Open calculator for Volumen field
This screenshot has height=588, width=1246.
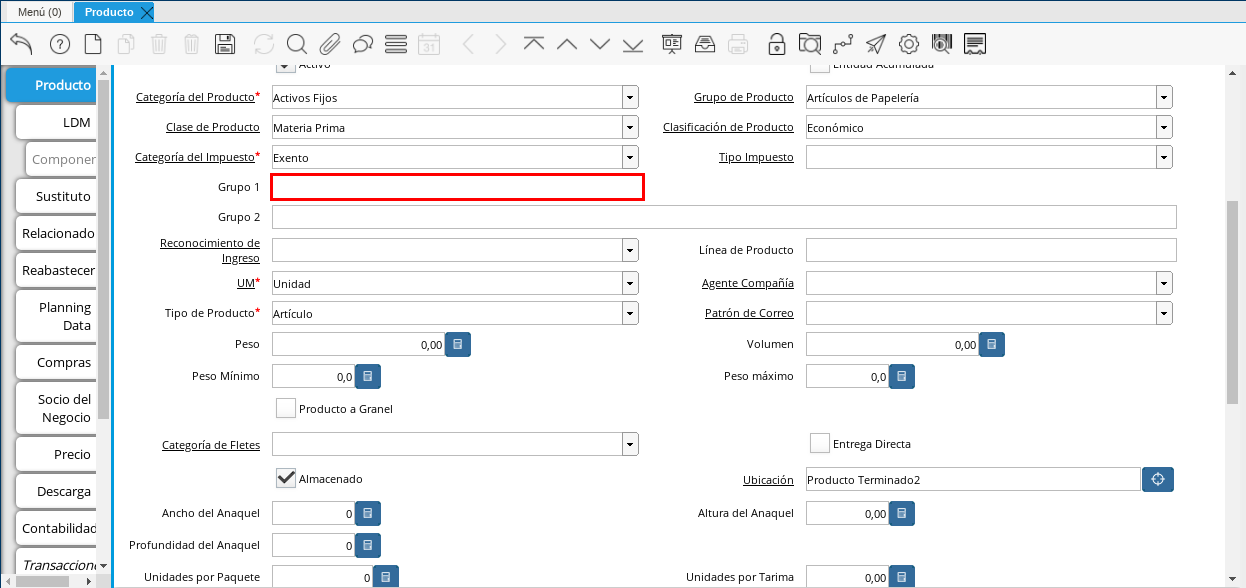(992, 344)
